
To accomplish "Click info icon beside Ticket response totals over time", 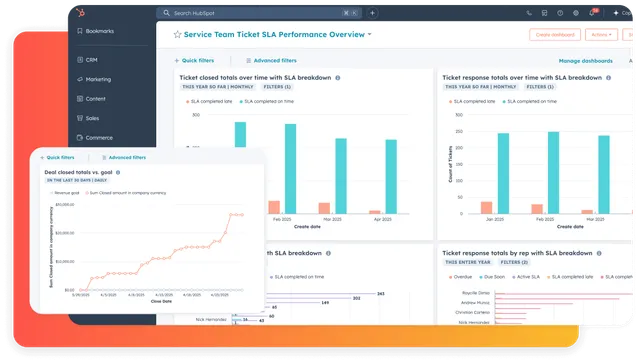I will pos(608,78).
